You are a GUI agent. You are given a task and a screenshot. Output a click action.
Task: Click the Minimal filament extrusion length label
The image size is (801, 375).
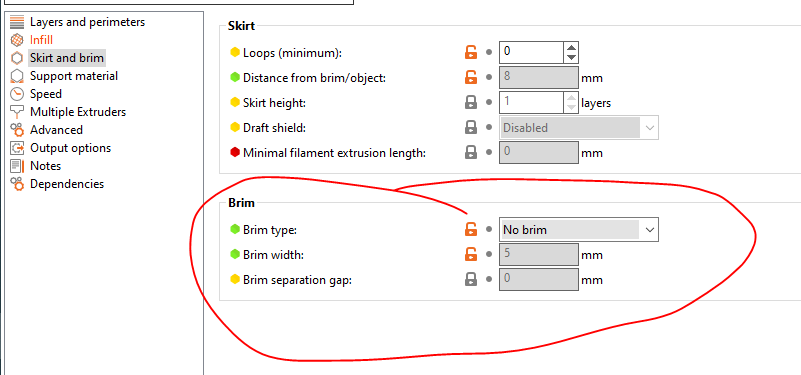pyautogui.click(x=335, y=153)
